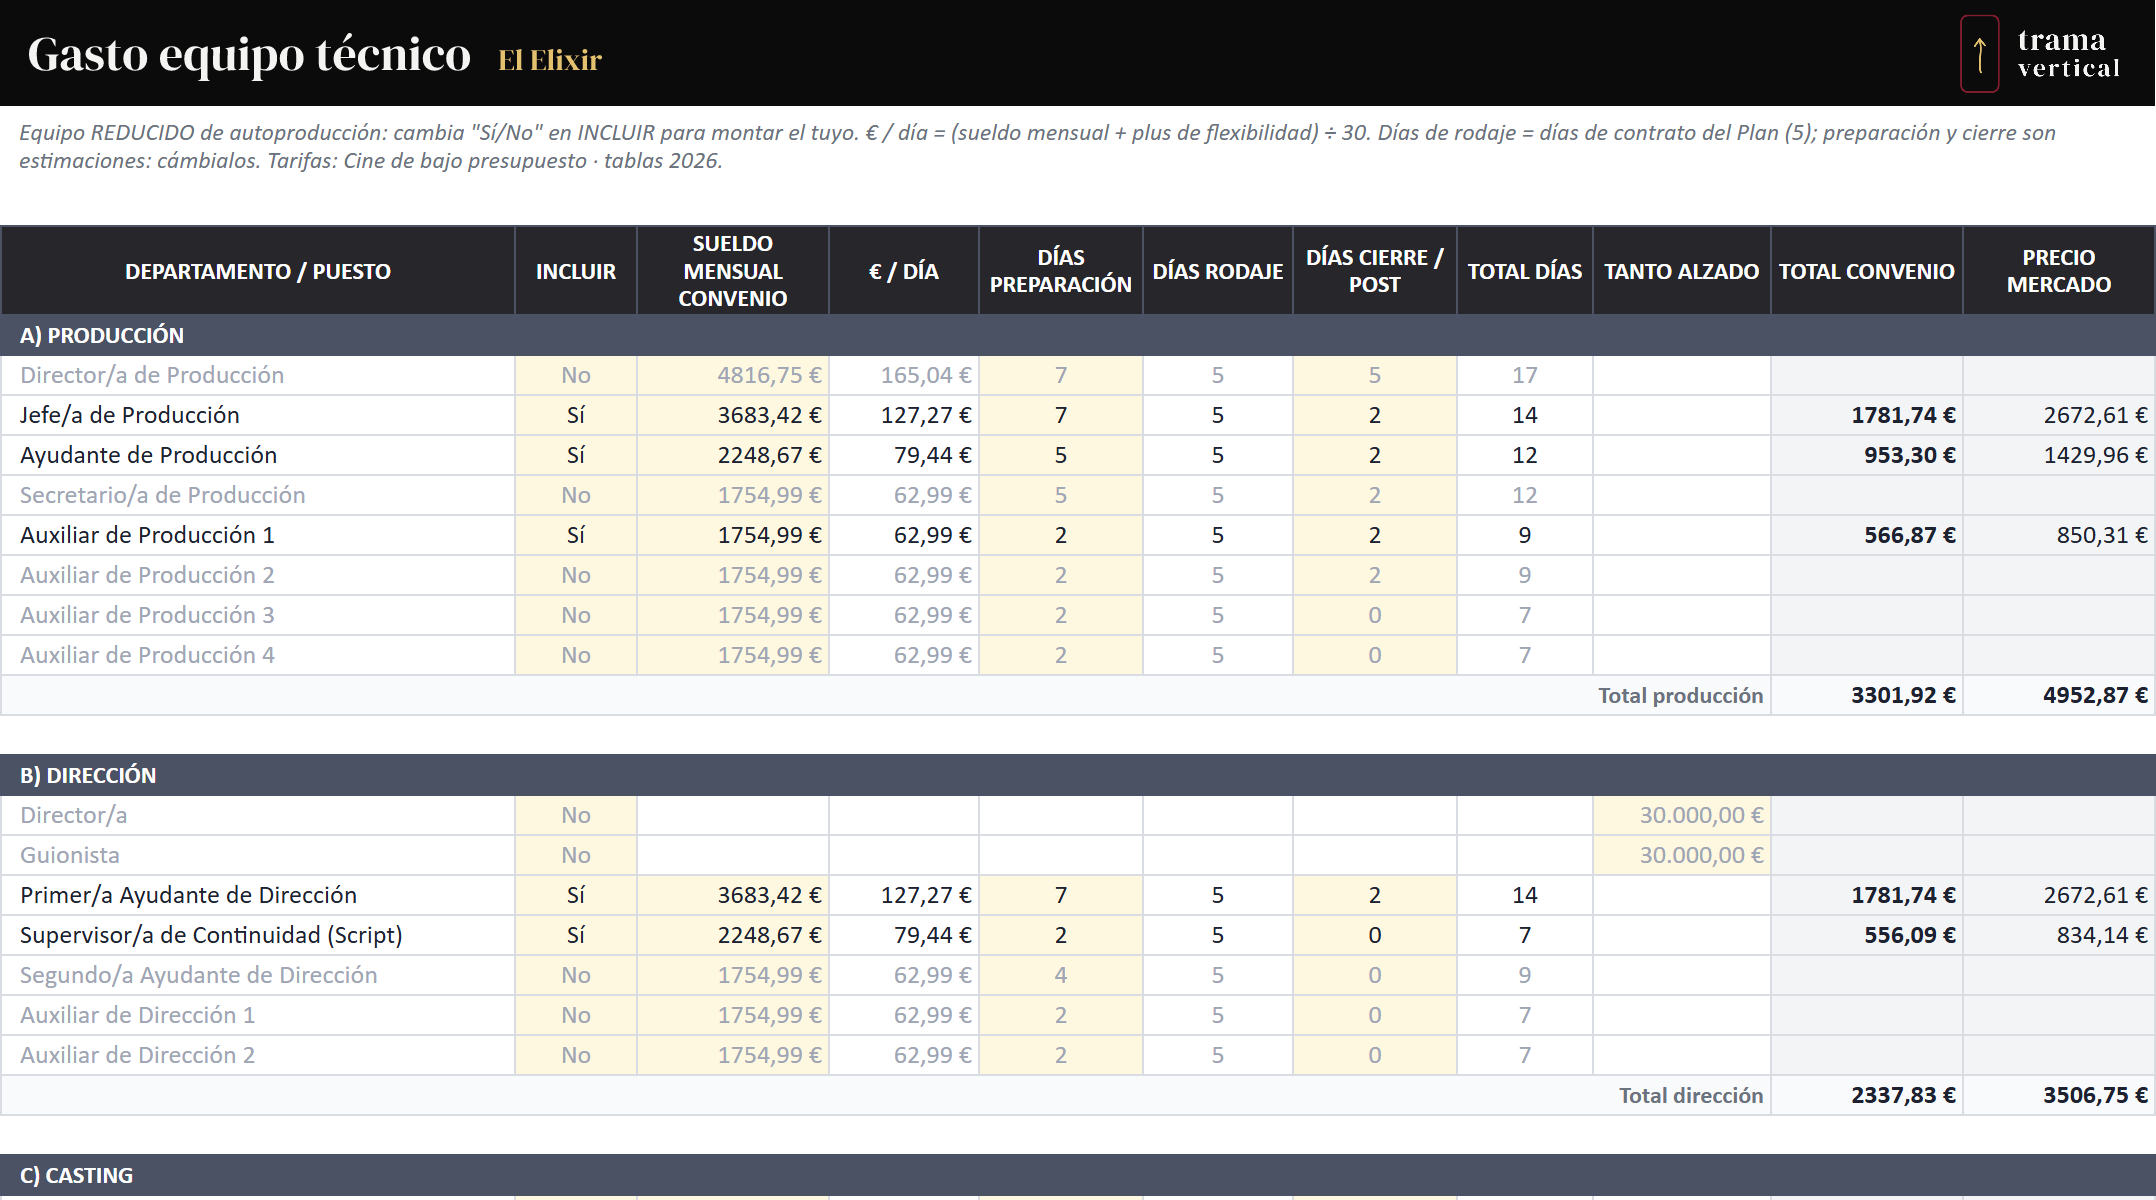Viewport: 2156px width, 1200px height.
Task: Click the TANTO ALZADO column header
Action: [1682, 271]
